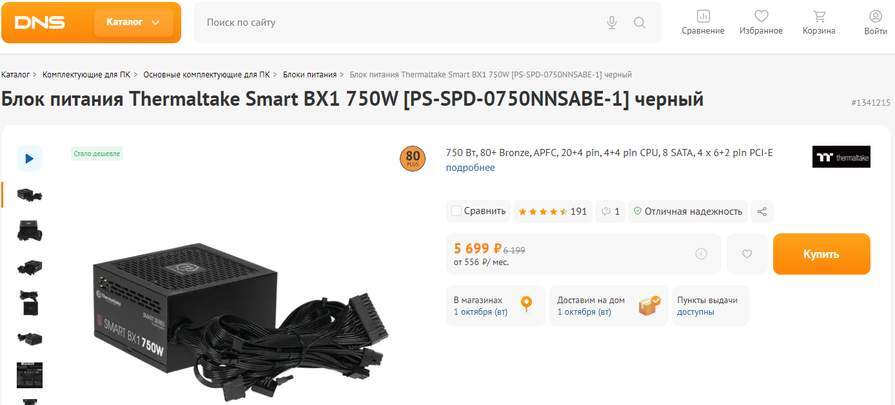Open the Корзина cart
Viewport: 895px width, 405px height.
click(819, 21)
